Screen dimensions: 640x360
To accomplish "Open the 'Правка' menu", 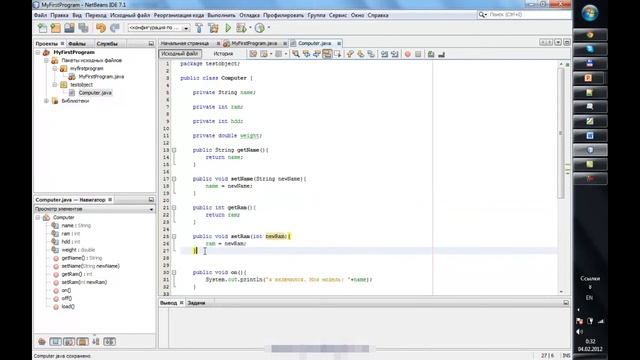I will (x=59, y=15).
